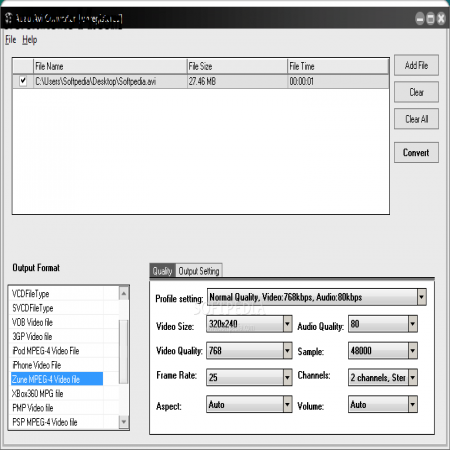The width and height of the screenshot is (450, 450).
Task: Switch to the Output Setting tab
Action: click(x=199, y=271)
